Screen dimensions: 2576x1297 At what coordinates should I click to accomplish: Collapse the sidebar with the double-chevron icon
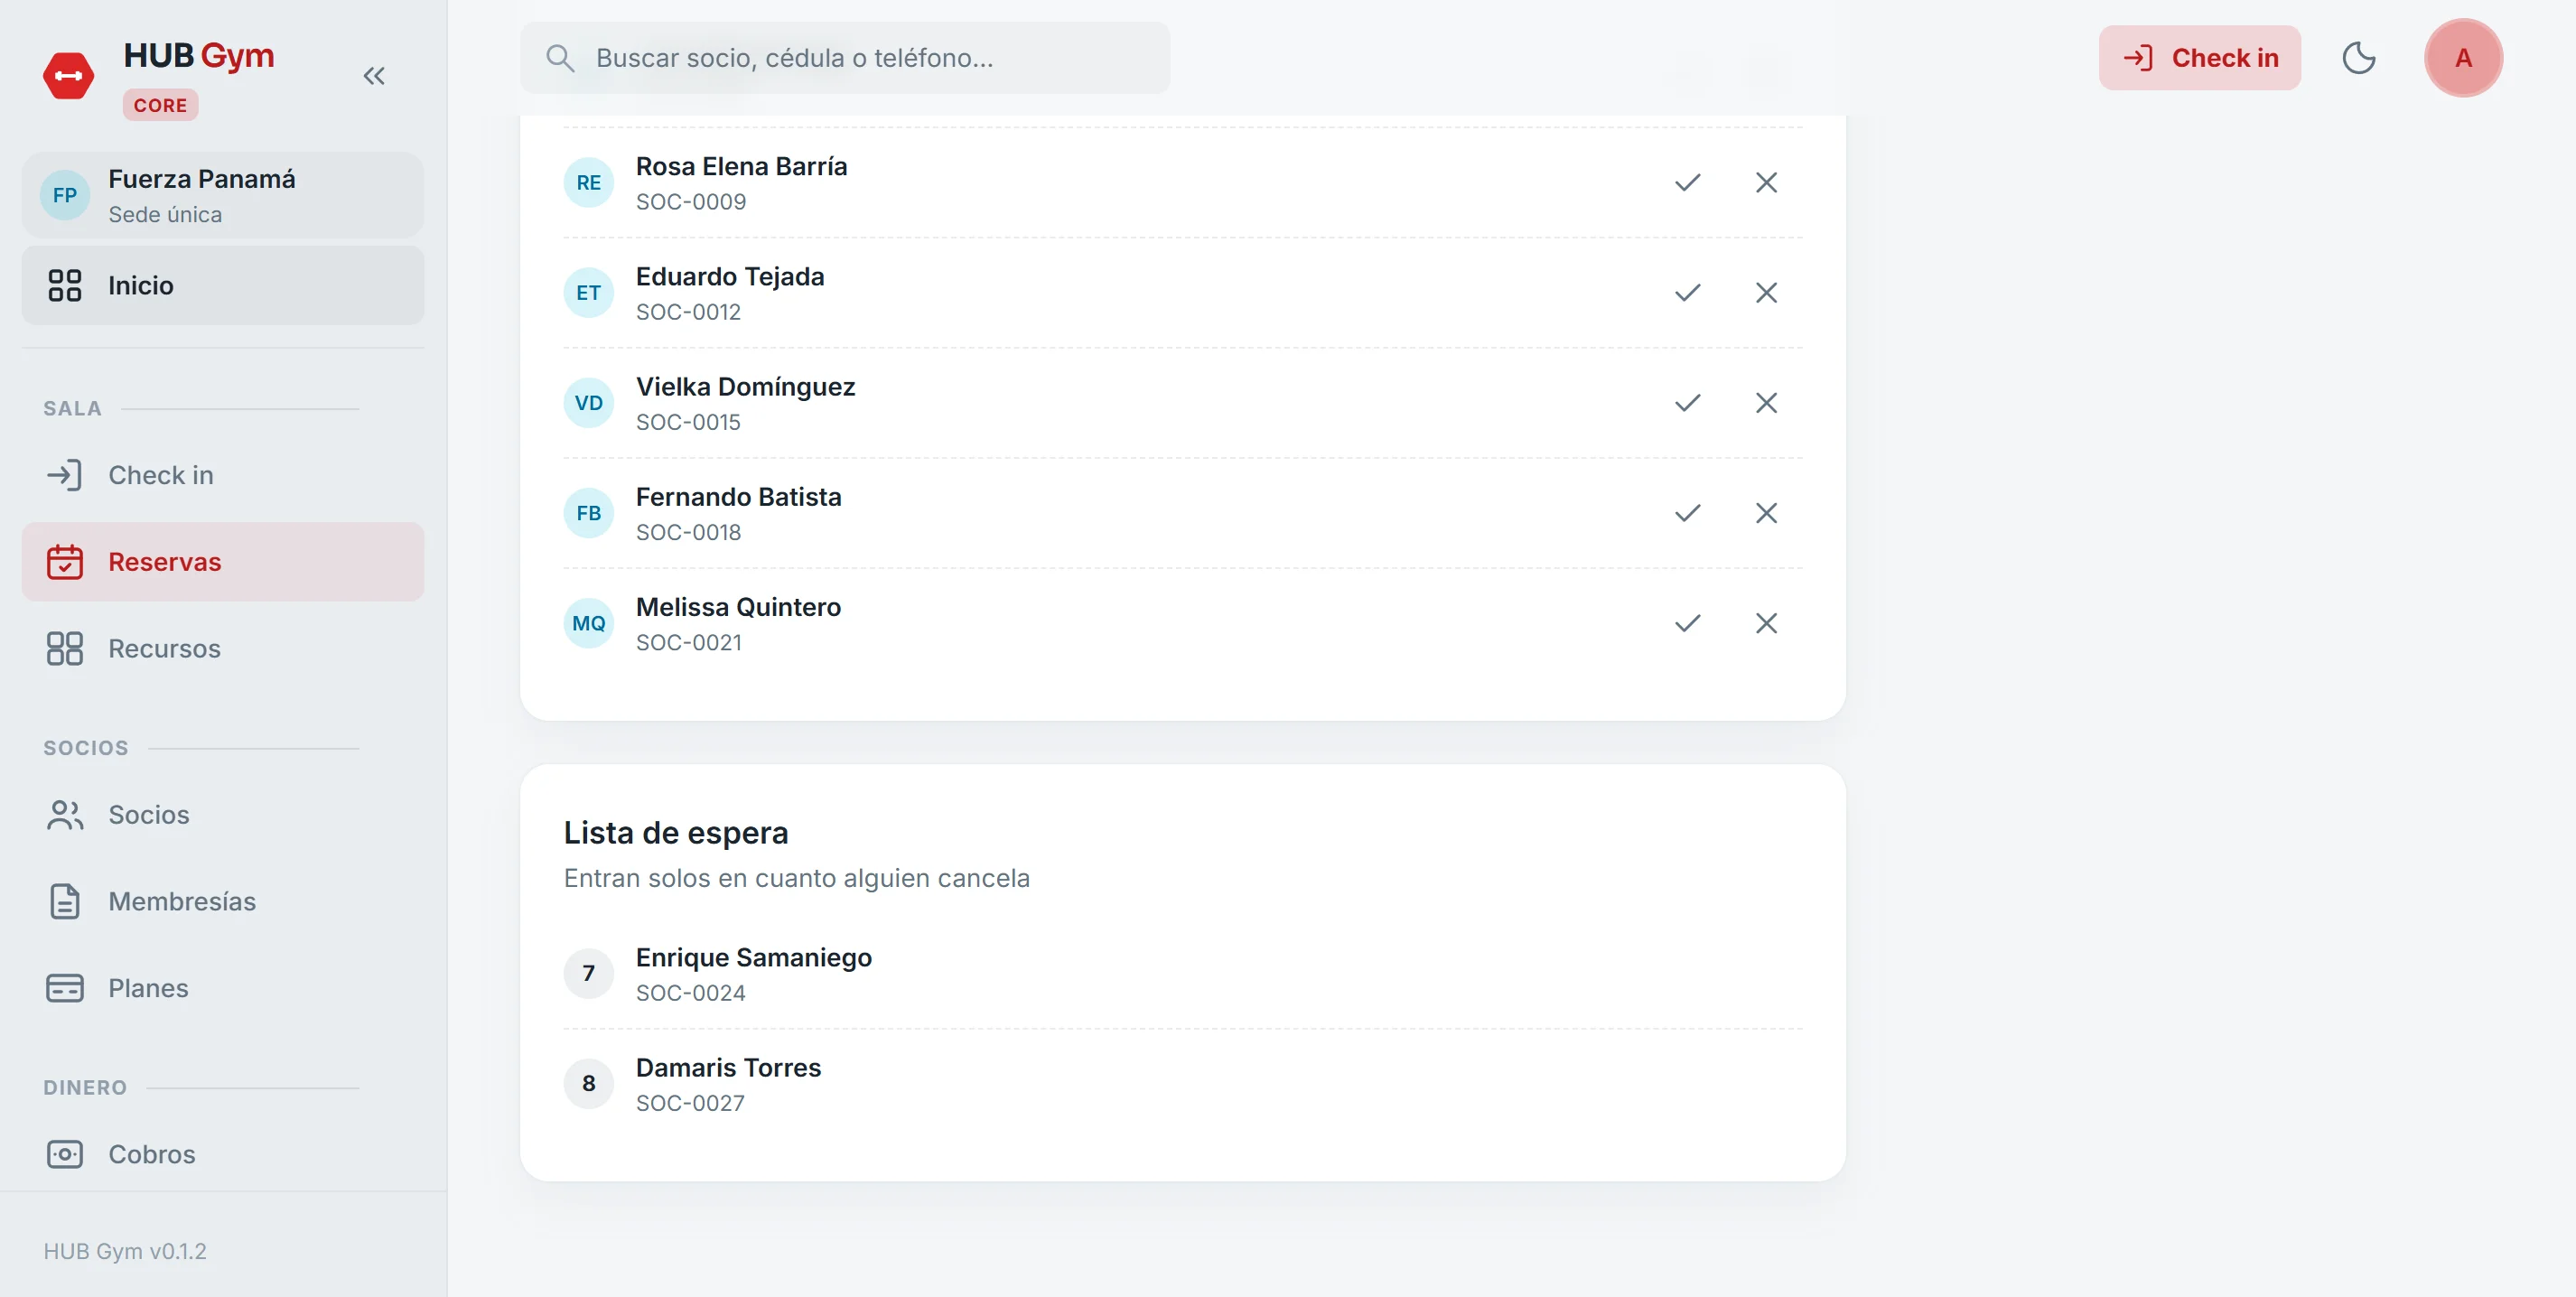click(374, 76)
